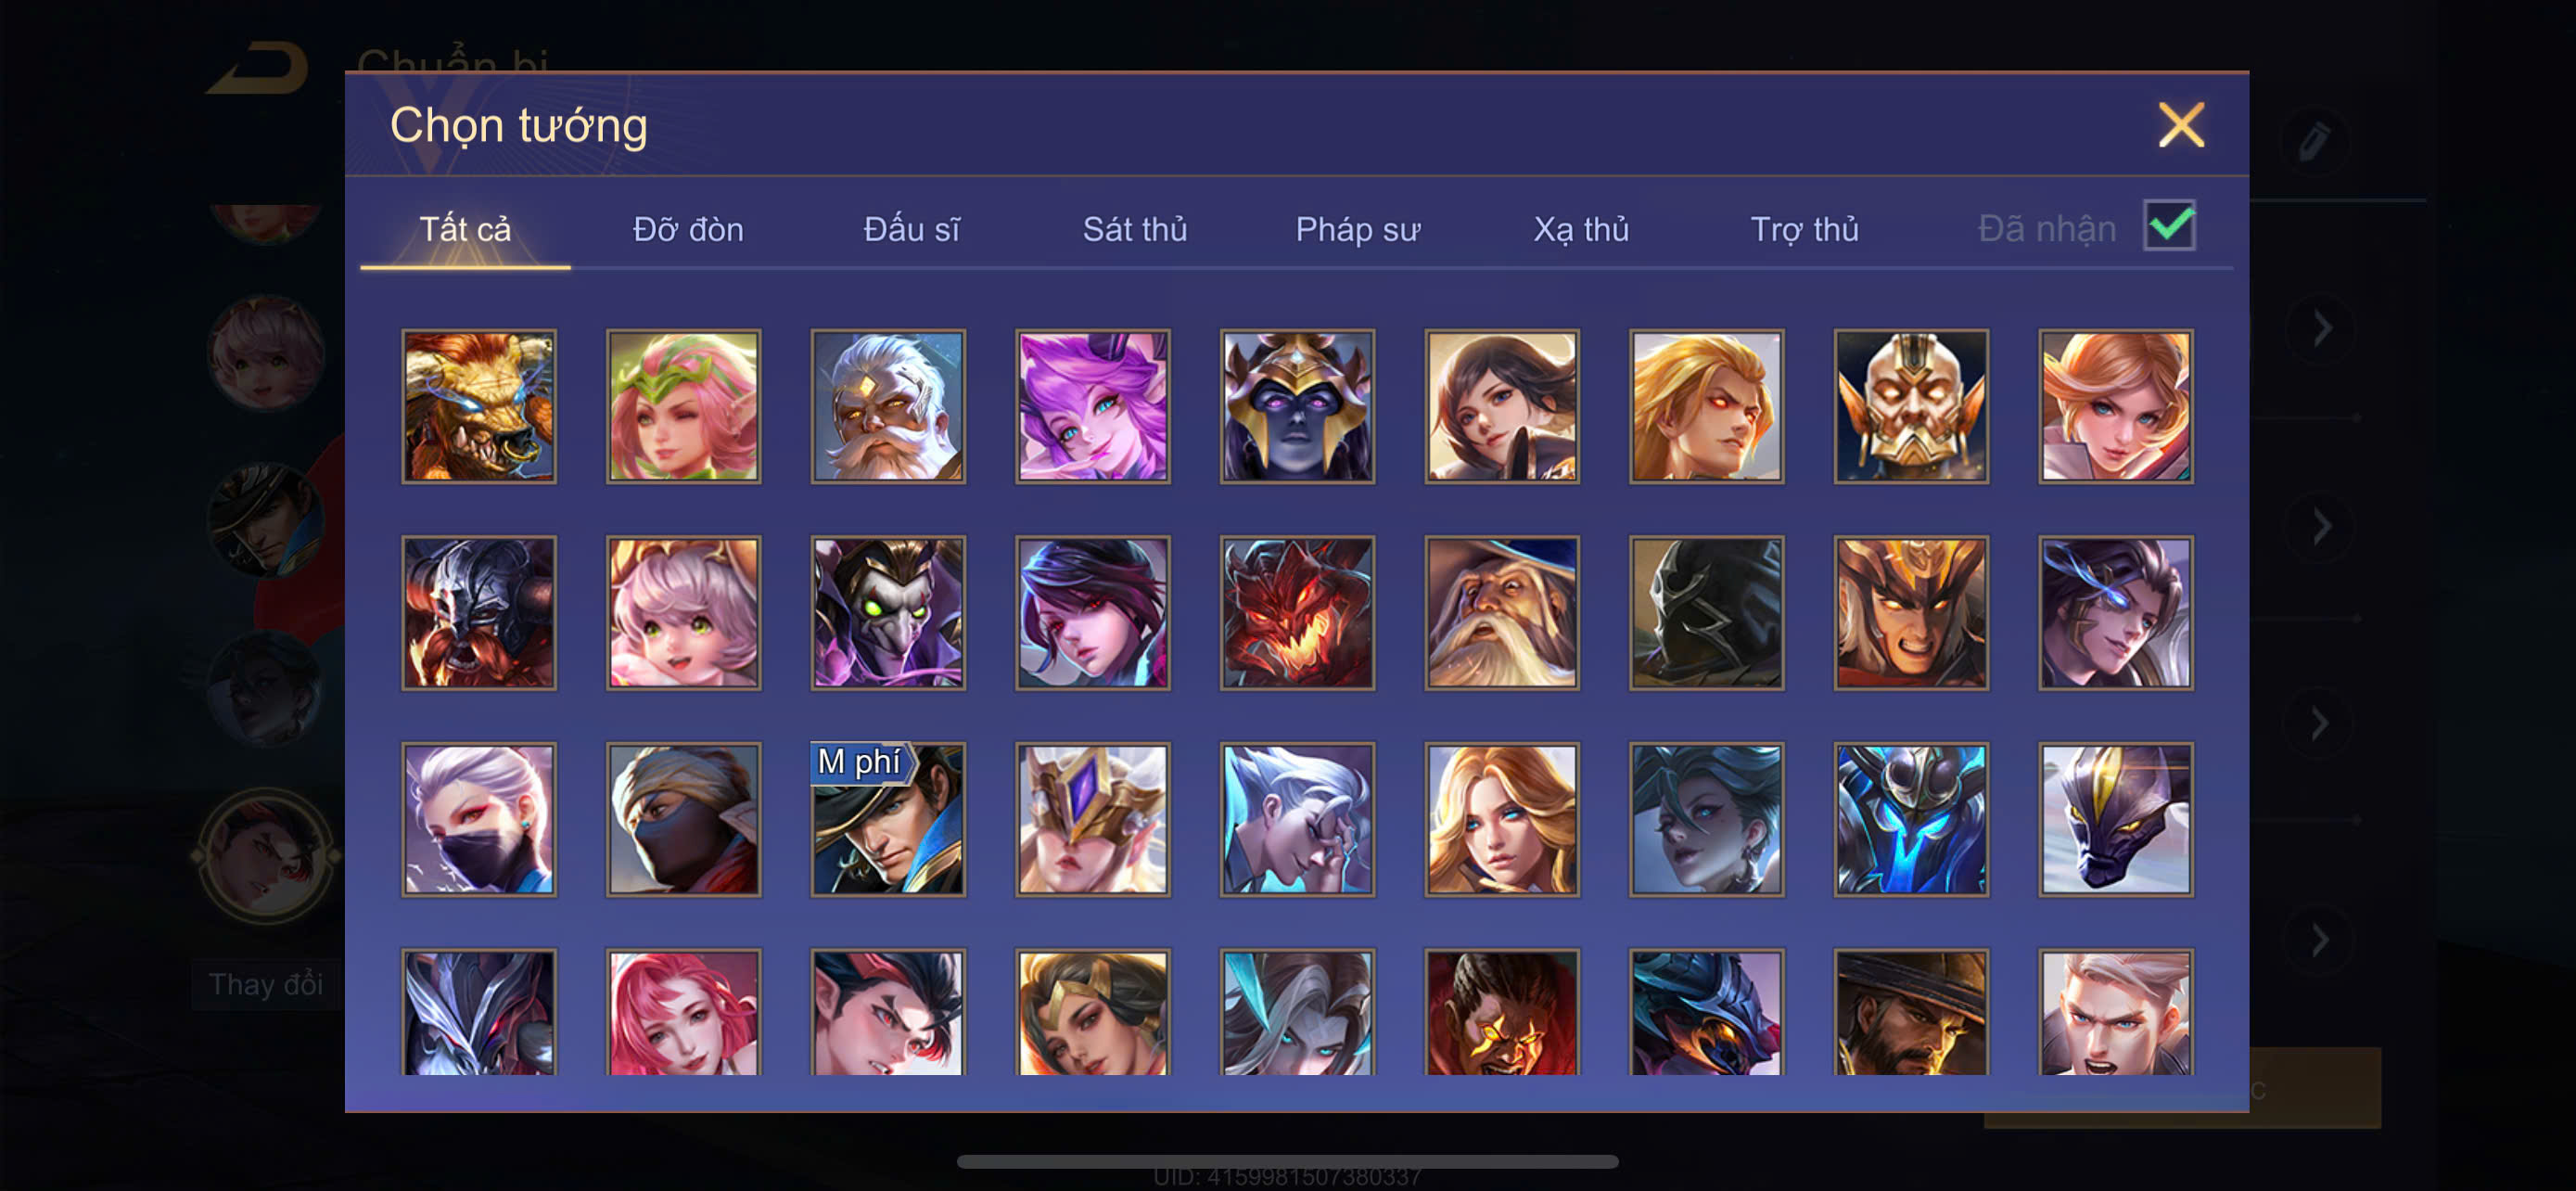This screenshot has width=2576, height=1191.
Task: Choose the purple-haired girl hero portrait
Action: click(1093, 406)
